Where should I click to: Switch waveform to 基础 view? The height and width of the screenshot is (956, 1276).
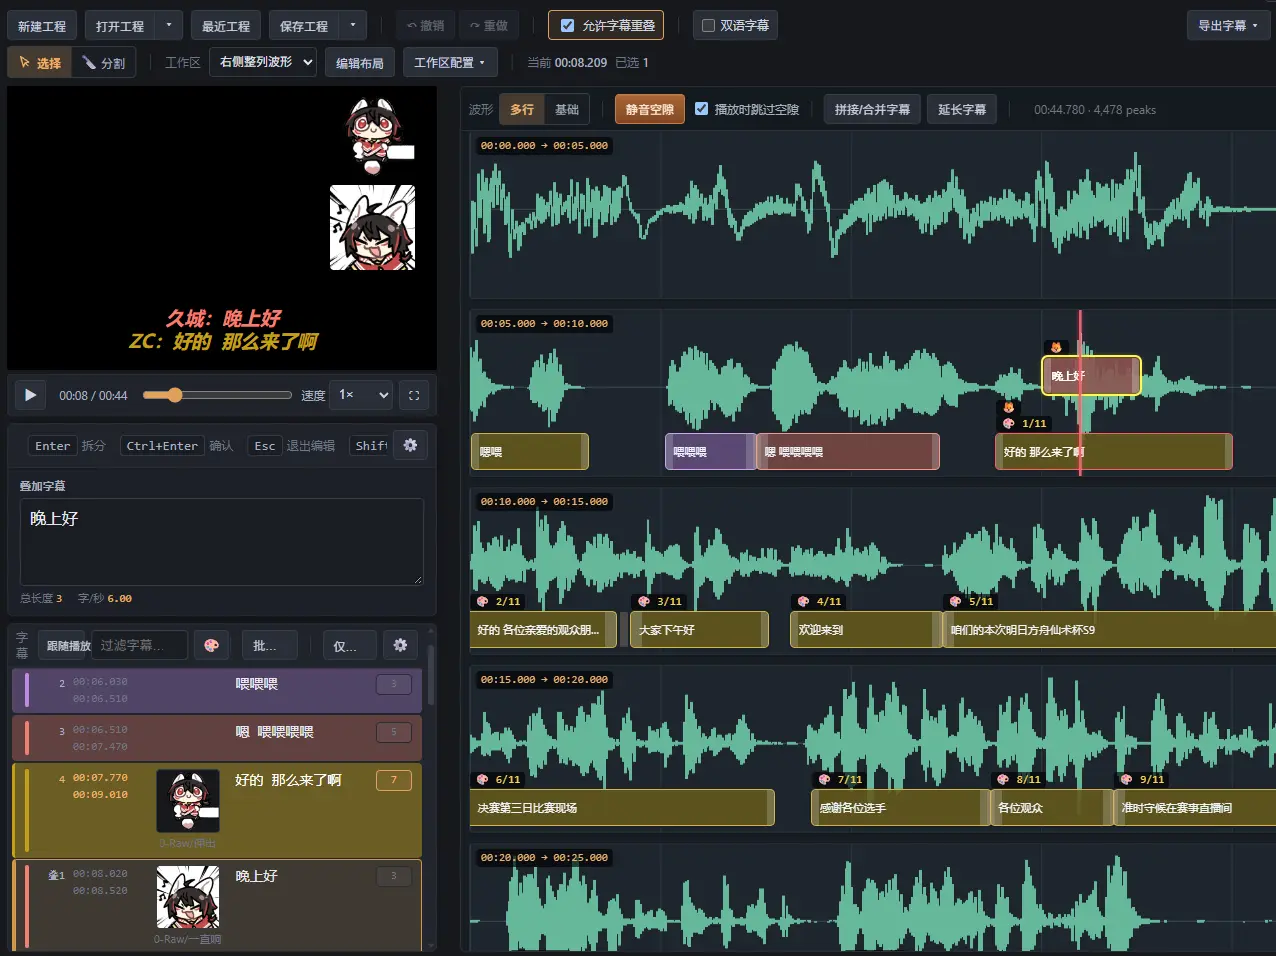[x=567, y=109]
